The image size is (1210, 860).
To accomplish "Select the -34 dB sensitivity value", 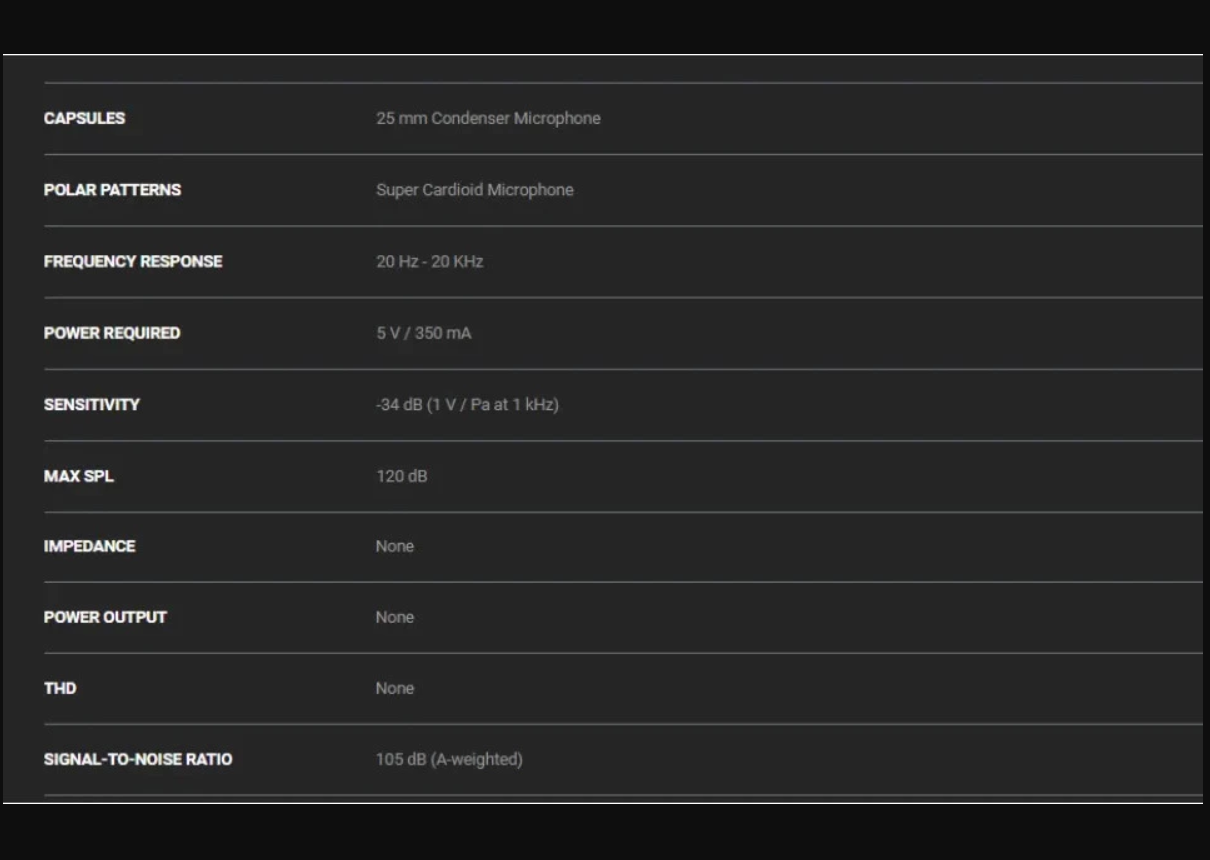I will pos(467,404).
